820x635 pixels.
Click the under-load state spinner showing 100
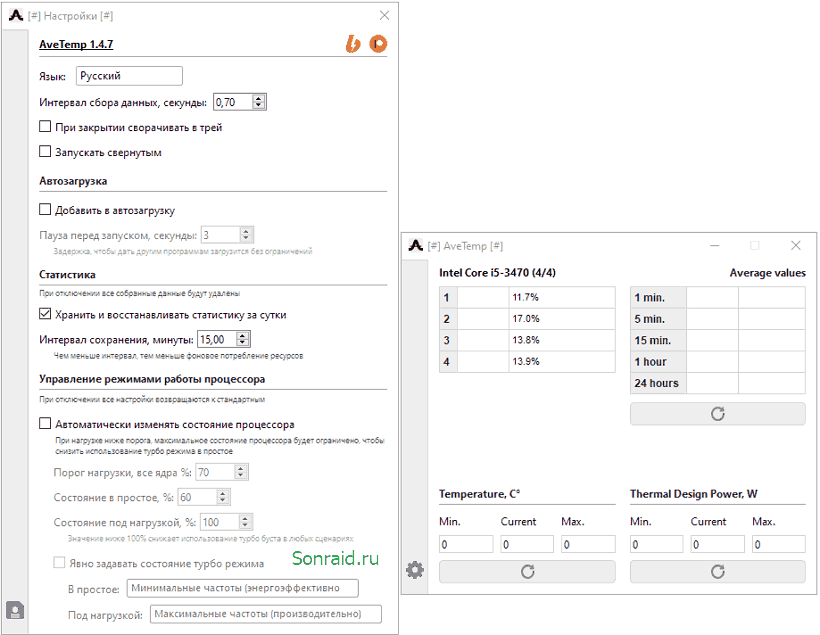click(226, 522)
